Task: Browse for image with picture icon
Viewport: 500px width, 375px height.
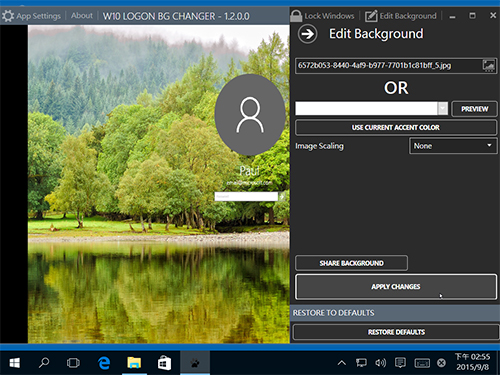Action: coord(489,65)
